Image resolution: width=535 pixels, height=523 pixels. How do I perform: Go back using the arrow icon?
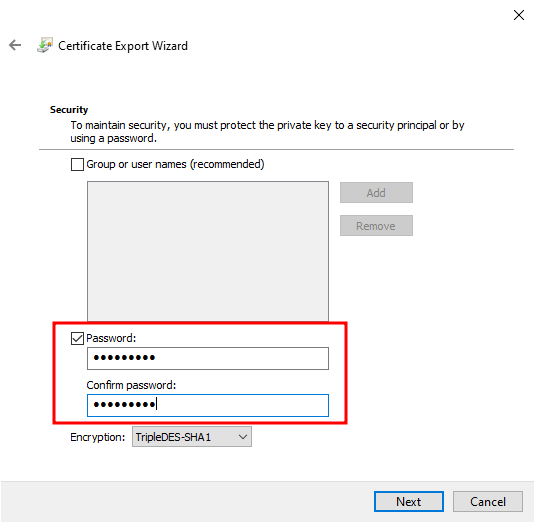click(x=15, y=45)
